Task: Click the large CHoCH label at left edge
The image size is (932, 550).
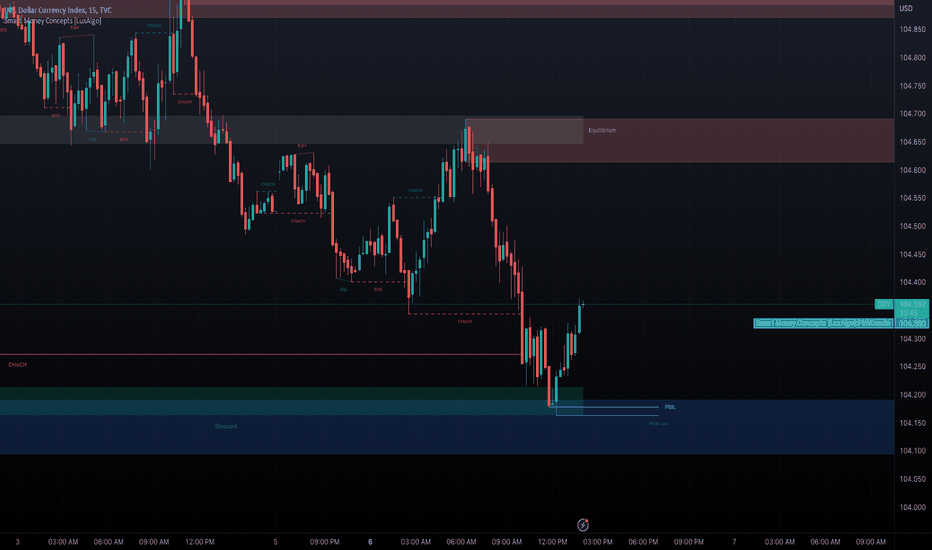Action: click(x=17, y=364)
